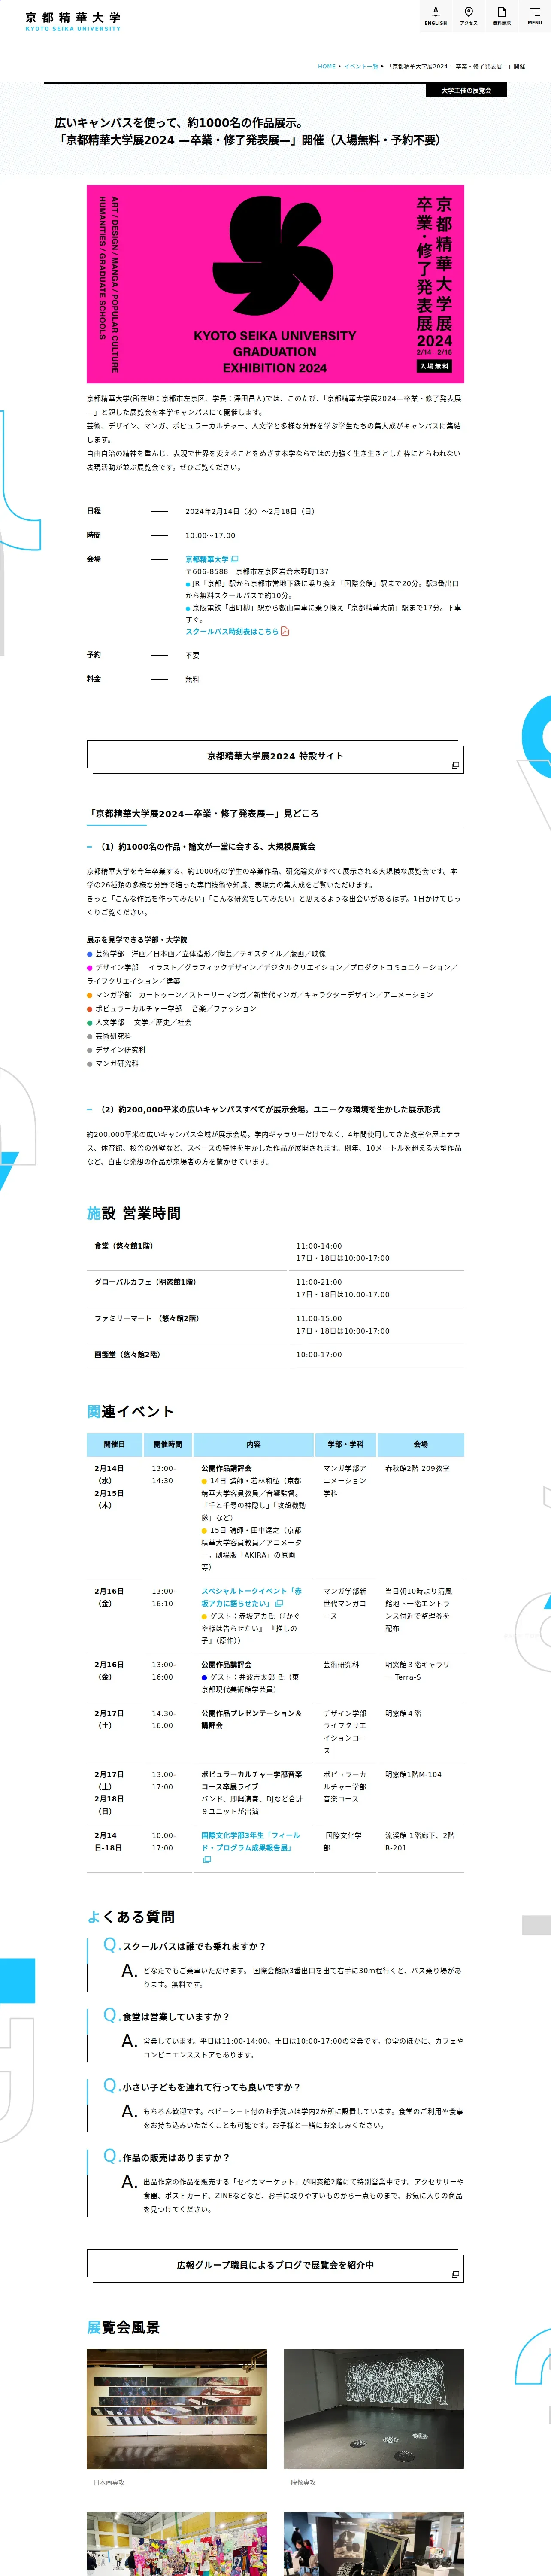Open 国際文化学部3年生「フィールド・プログラム成果報告展」 link
Viewport: 551px width, 2576px height.
[250, 1841]
